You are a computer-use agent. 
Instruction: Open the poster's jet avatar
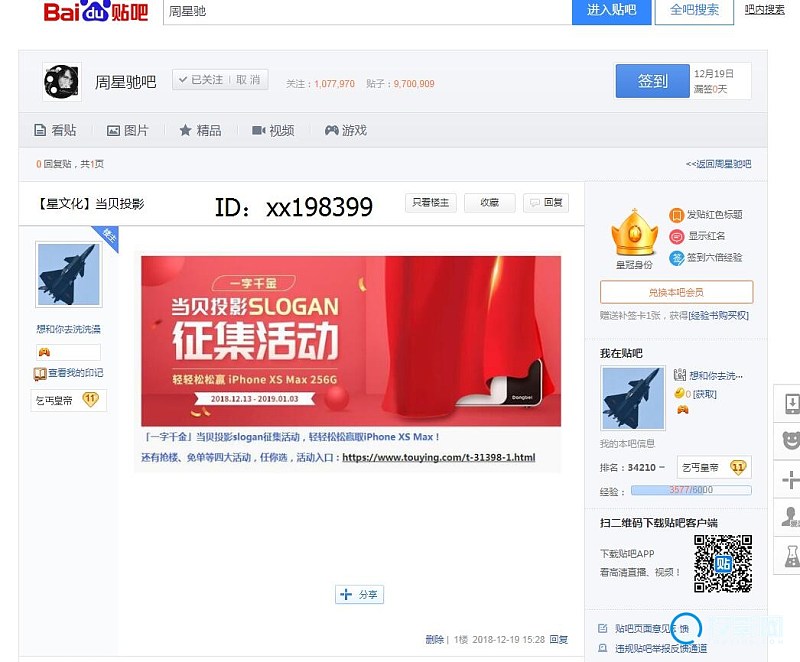(69, 274)
